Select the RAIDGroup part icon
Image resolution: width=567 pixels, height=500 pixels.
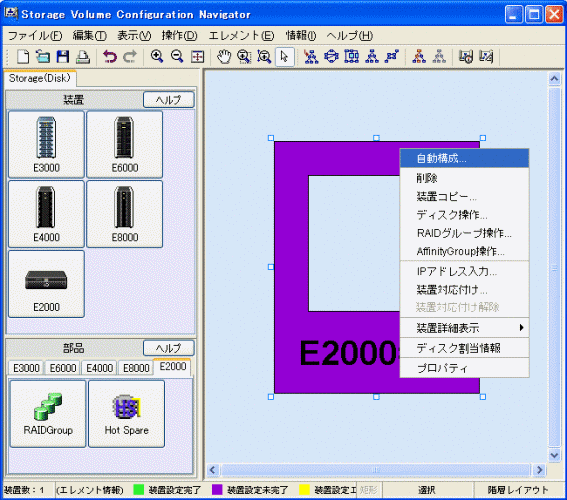point(48,414)
